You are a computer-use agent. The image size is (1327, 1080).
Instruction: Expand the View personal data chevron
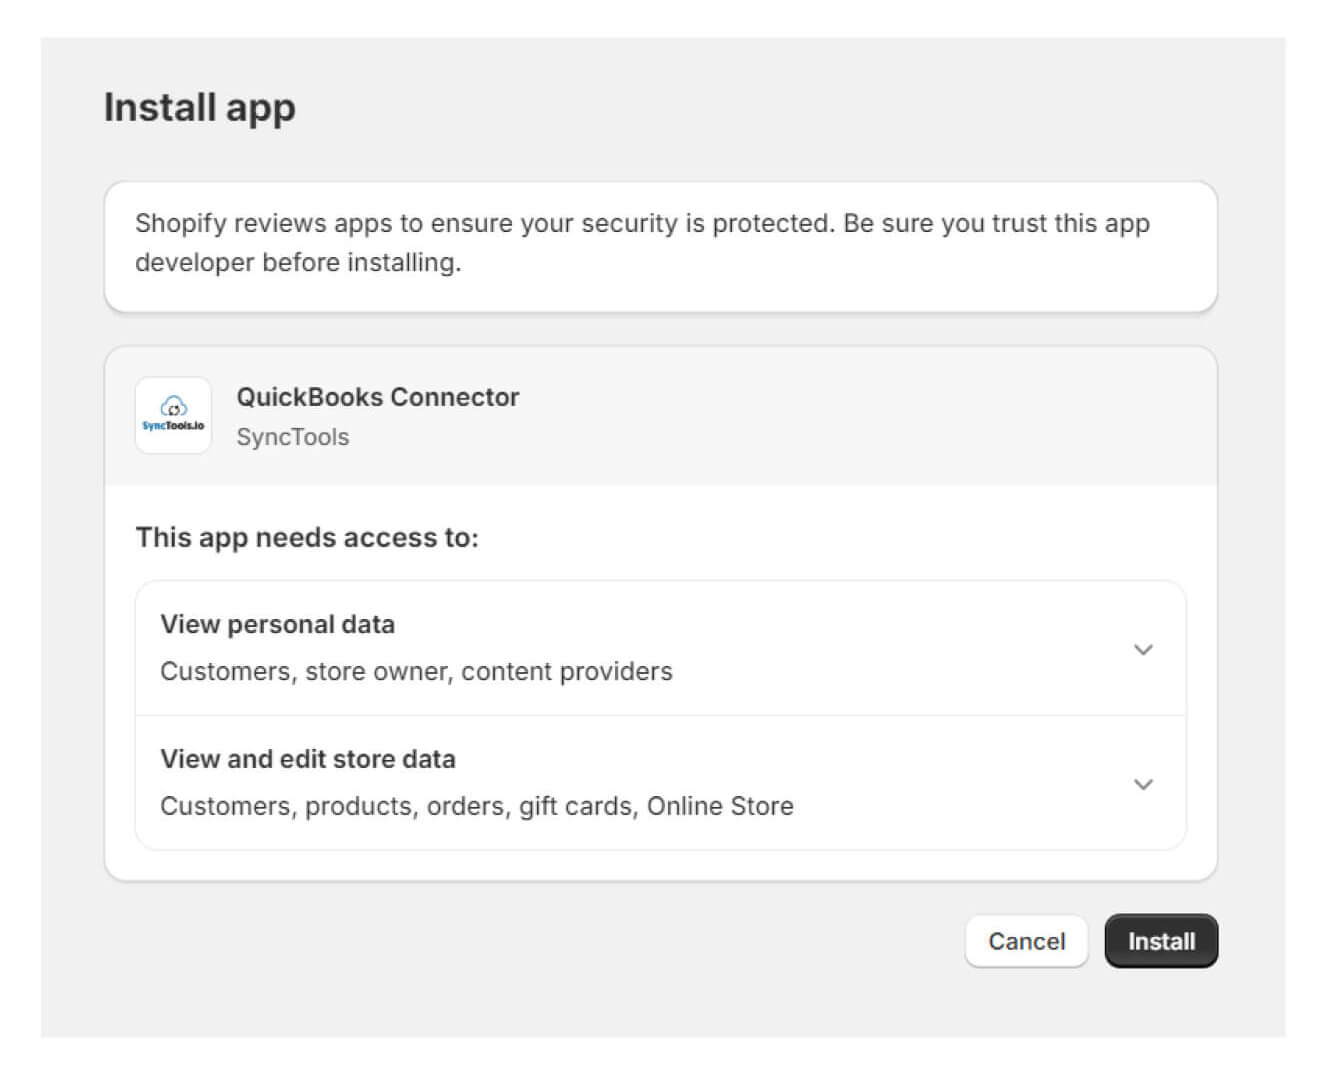pos(1143,649)
